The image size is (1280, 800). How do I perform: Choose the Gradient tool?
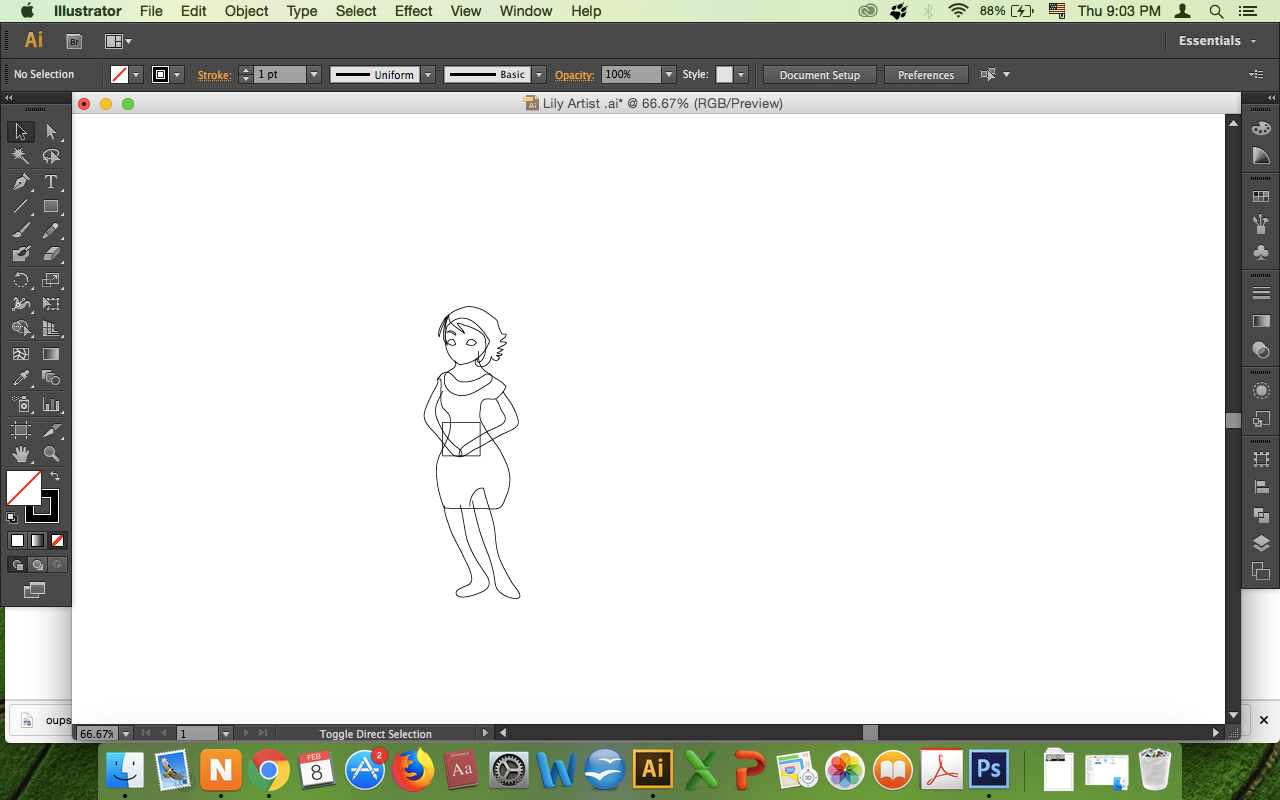point(51,354)
